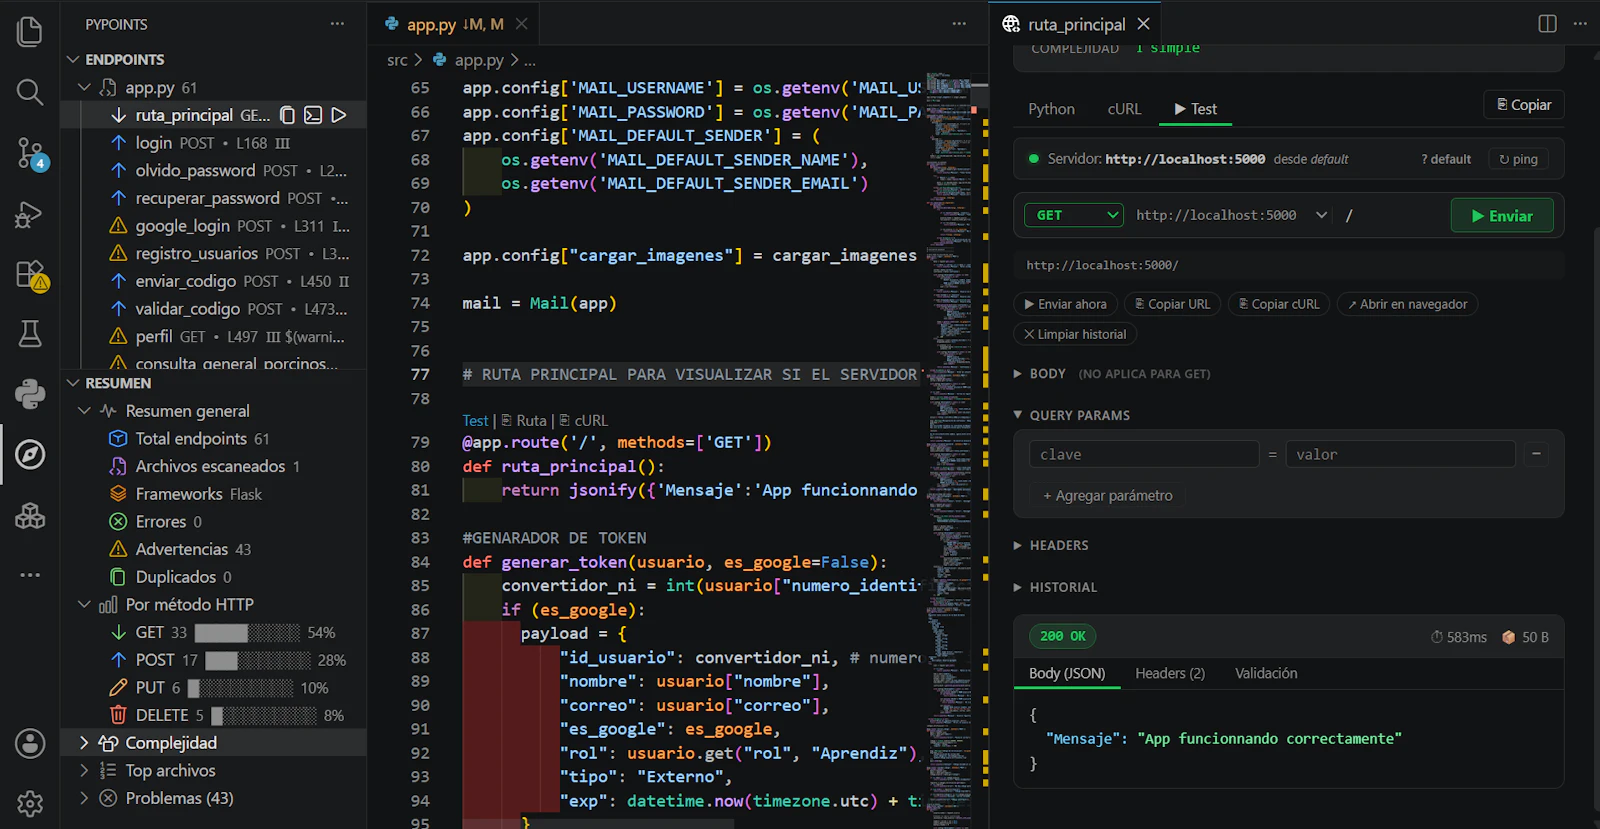
Task: Expand the HEADERS section
Action: click(1051, 546)
